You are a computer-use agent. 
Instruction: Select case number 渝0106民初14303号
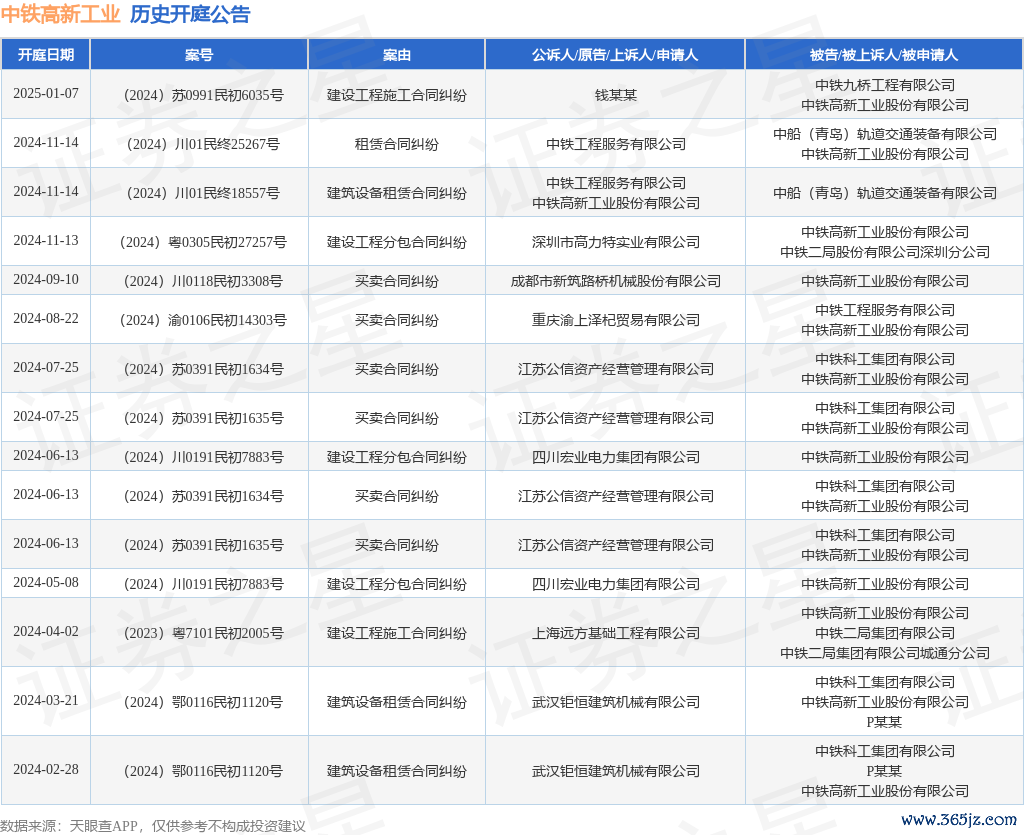203,321
